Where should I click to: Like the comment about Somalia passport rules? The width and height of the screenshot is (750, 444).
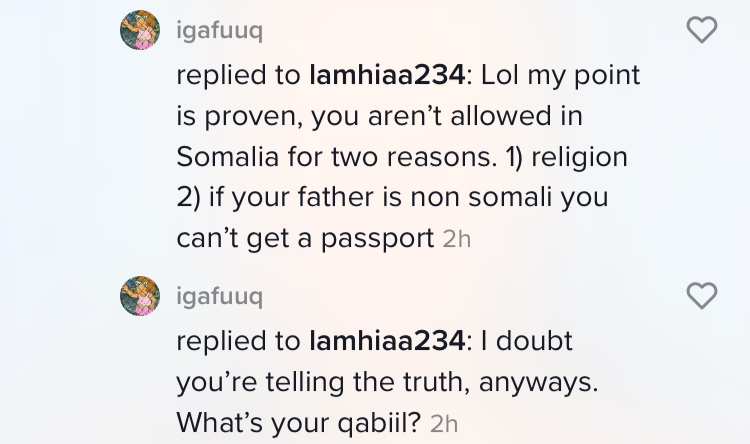(x=703, y=30)
